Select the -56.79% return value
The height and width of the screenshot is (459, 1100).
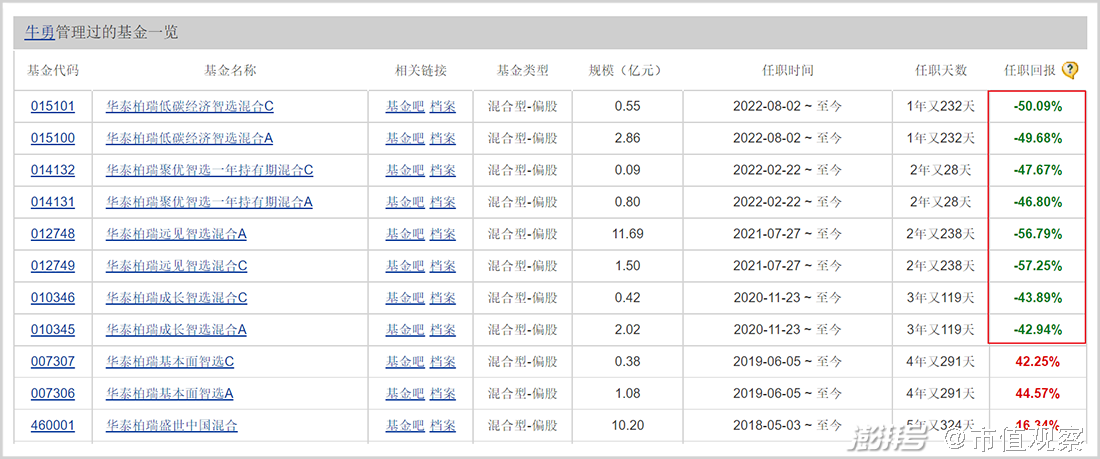click(x=1038, y=234)
